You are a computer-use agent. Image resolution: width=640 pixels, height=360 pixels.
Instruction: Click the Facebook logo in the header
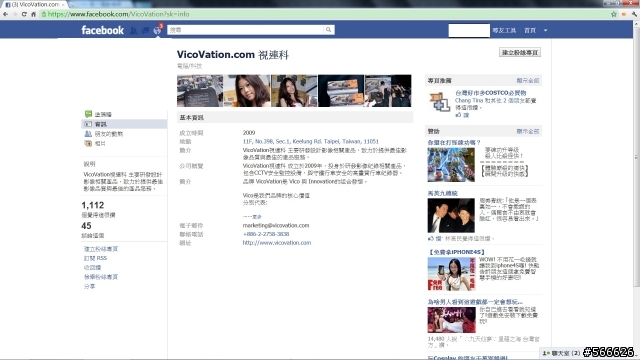click(x=102, y=30)
